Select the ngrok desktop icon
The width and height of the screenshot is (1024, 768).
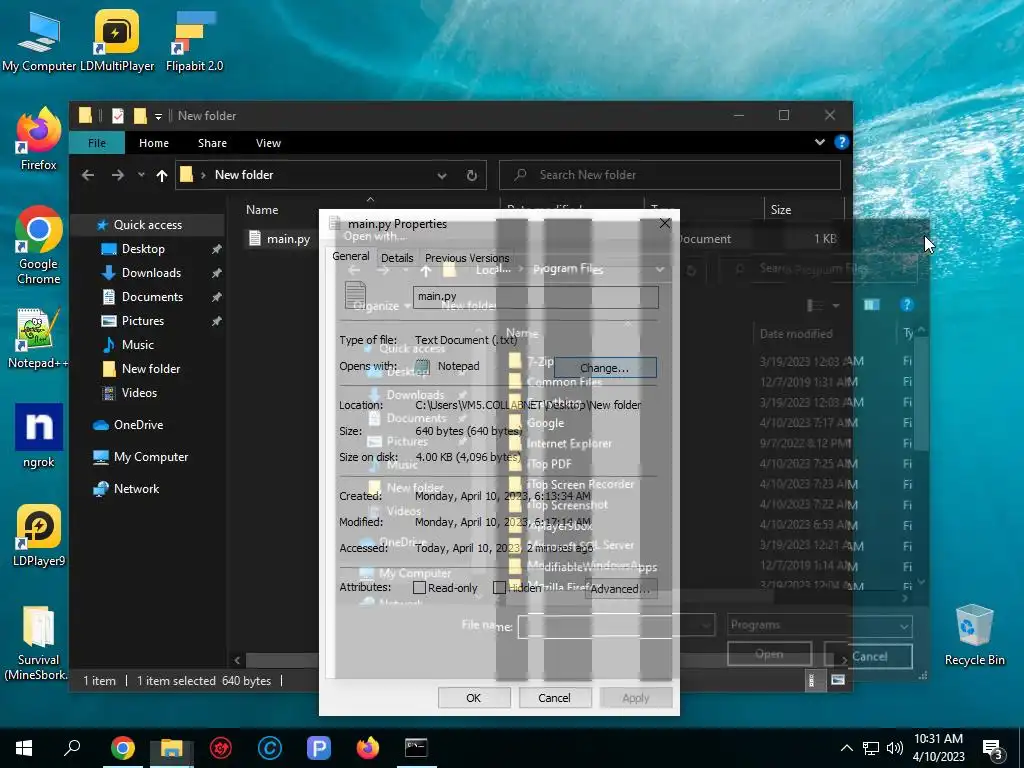pos(39,436)
